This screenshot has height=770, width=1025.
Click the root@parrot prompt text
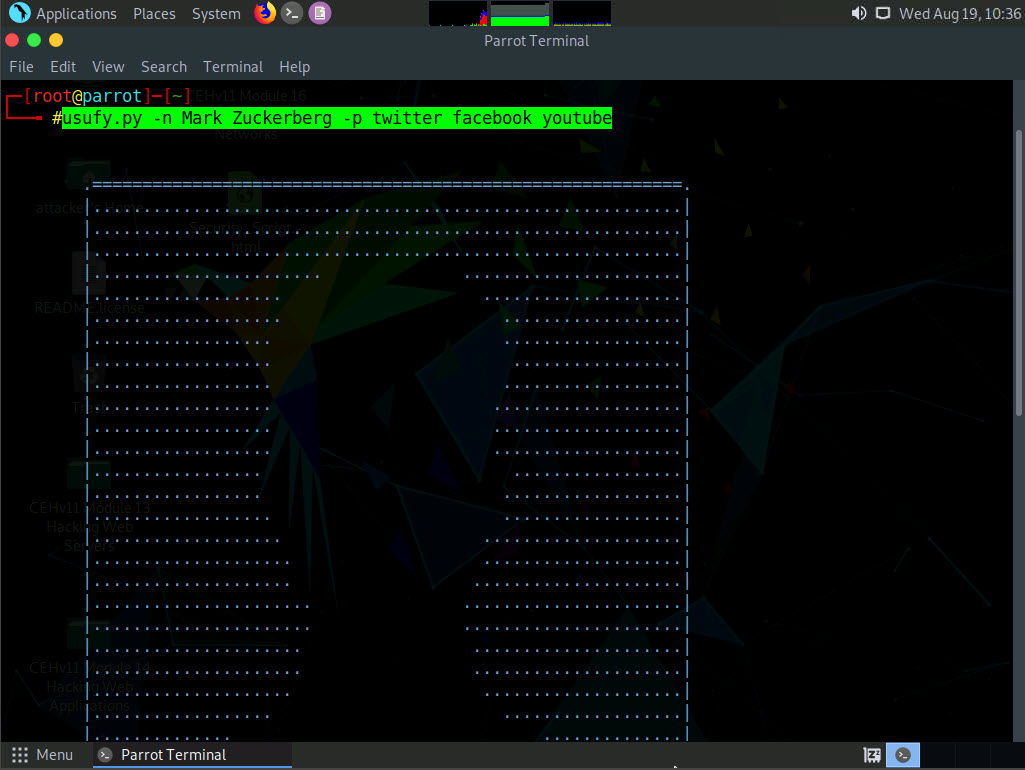[88, 96]
